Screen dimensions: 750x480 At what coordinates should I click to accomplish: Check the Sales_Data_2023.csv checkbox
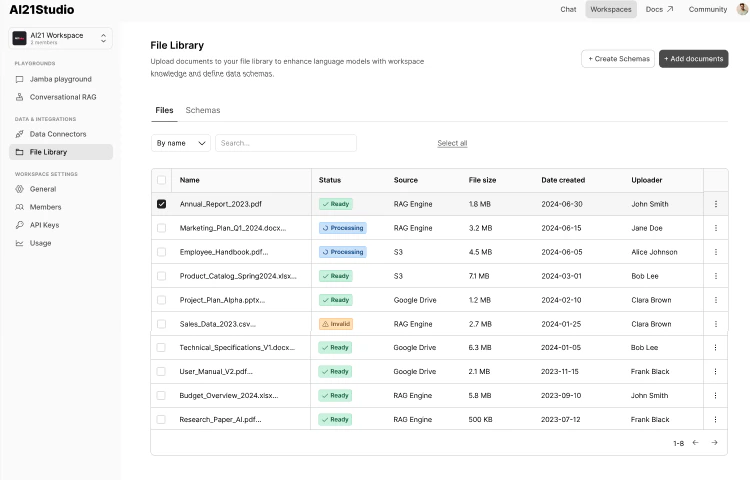click(161, 324)
